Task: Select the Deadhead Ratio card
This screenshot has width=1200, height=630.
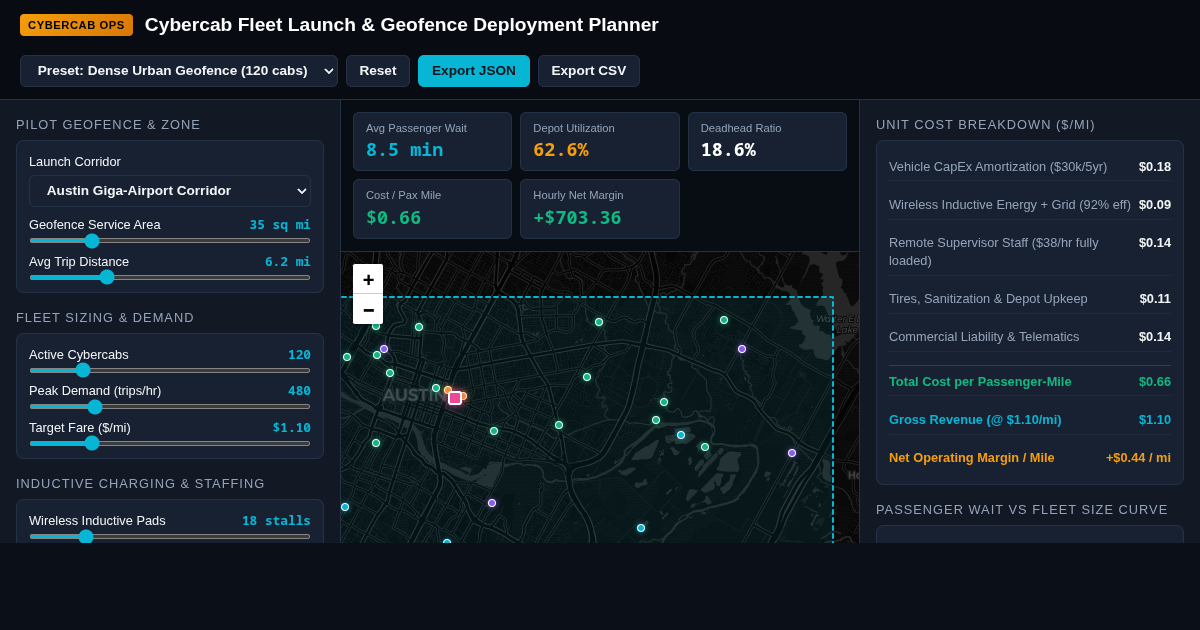Action: [x=767, y=141]
